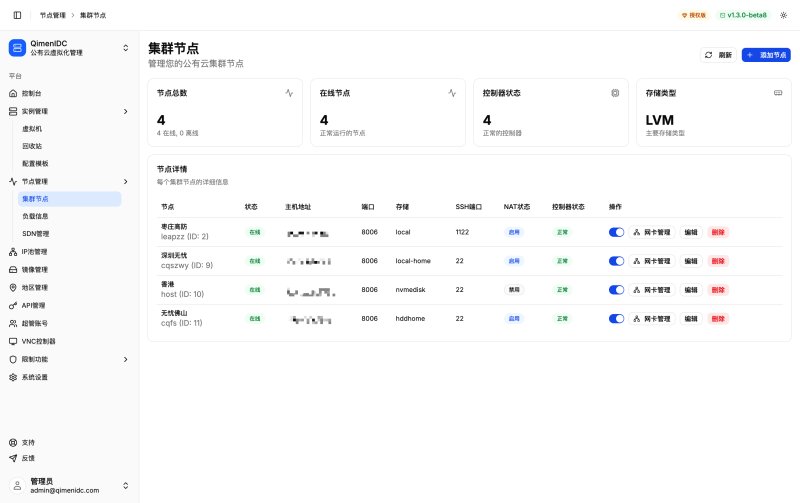Image resolution: width=800 pixels, height=503 pixels.
Task: Open IP池管理 network icon
Action: 13,252
